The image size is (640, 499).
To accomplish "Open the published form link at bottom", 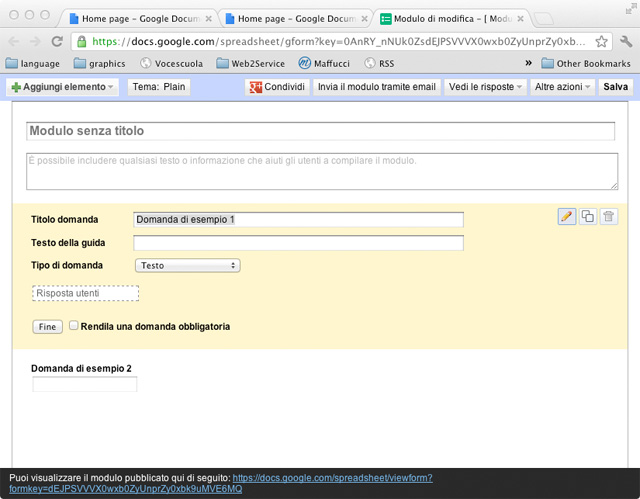I will (x=332, y=478).
